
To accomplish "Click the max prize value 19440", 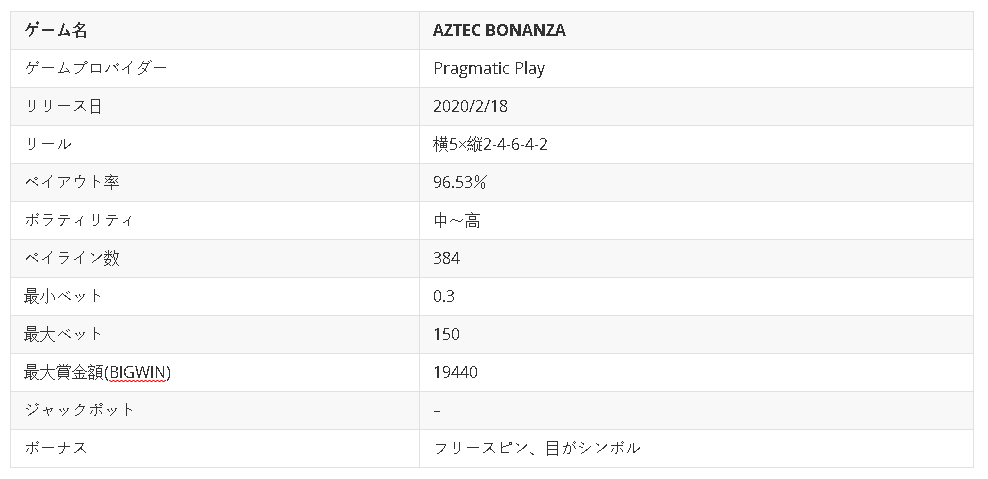I will click(455, 372).
